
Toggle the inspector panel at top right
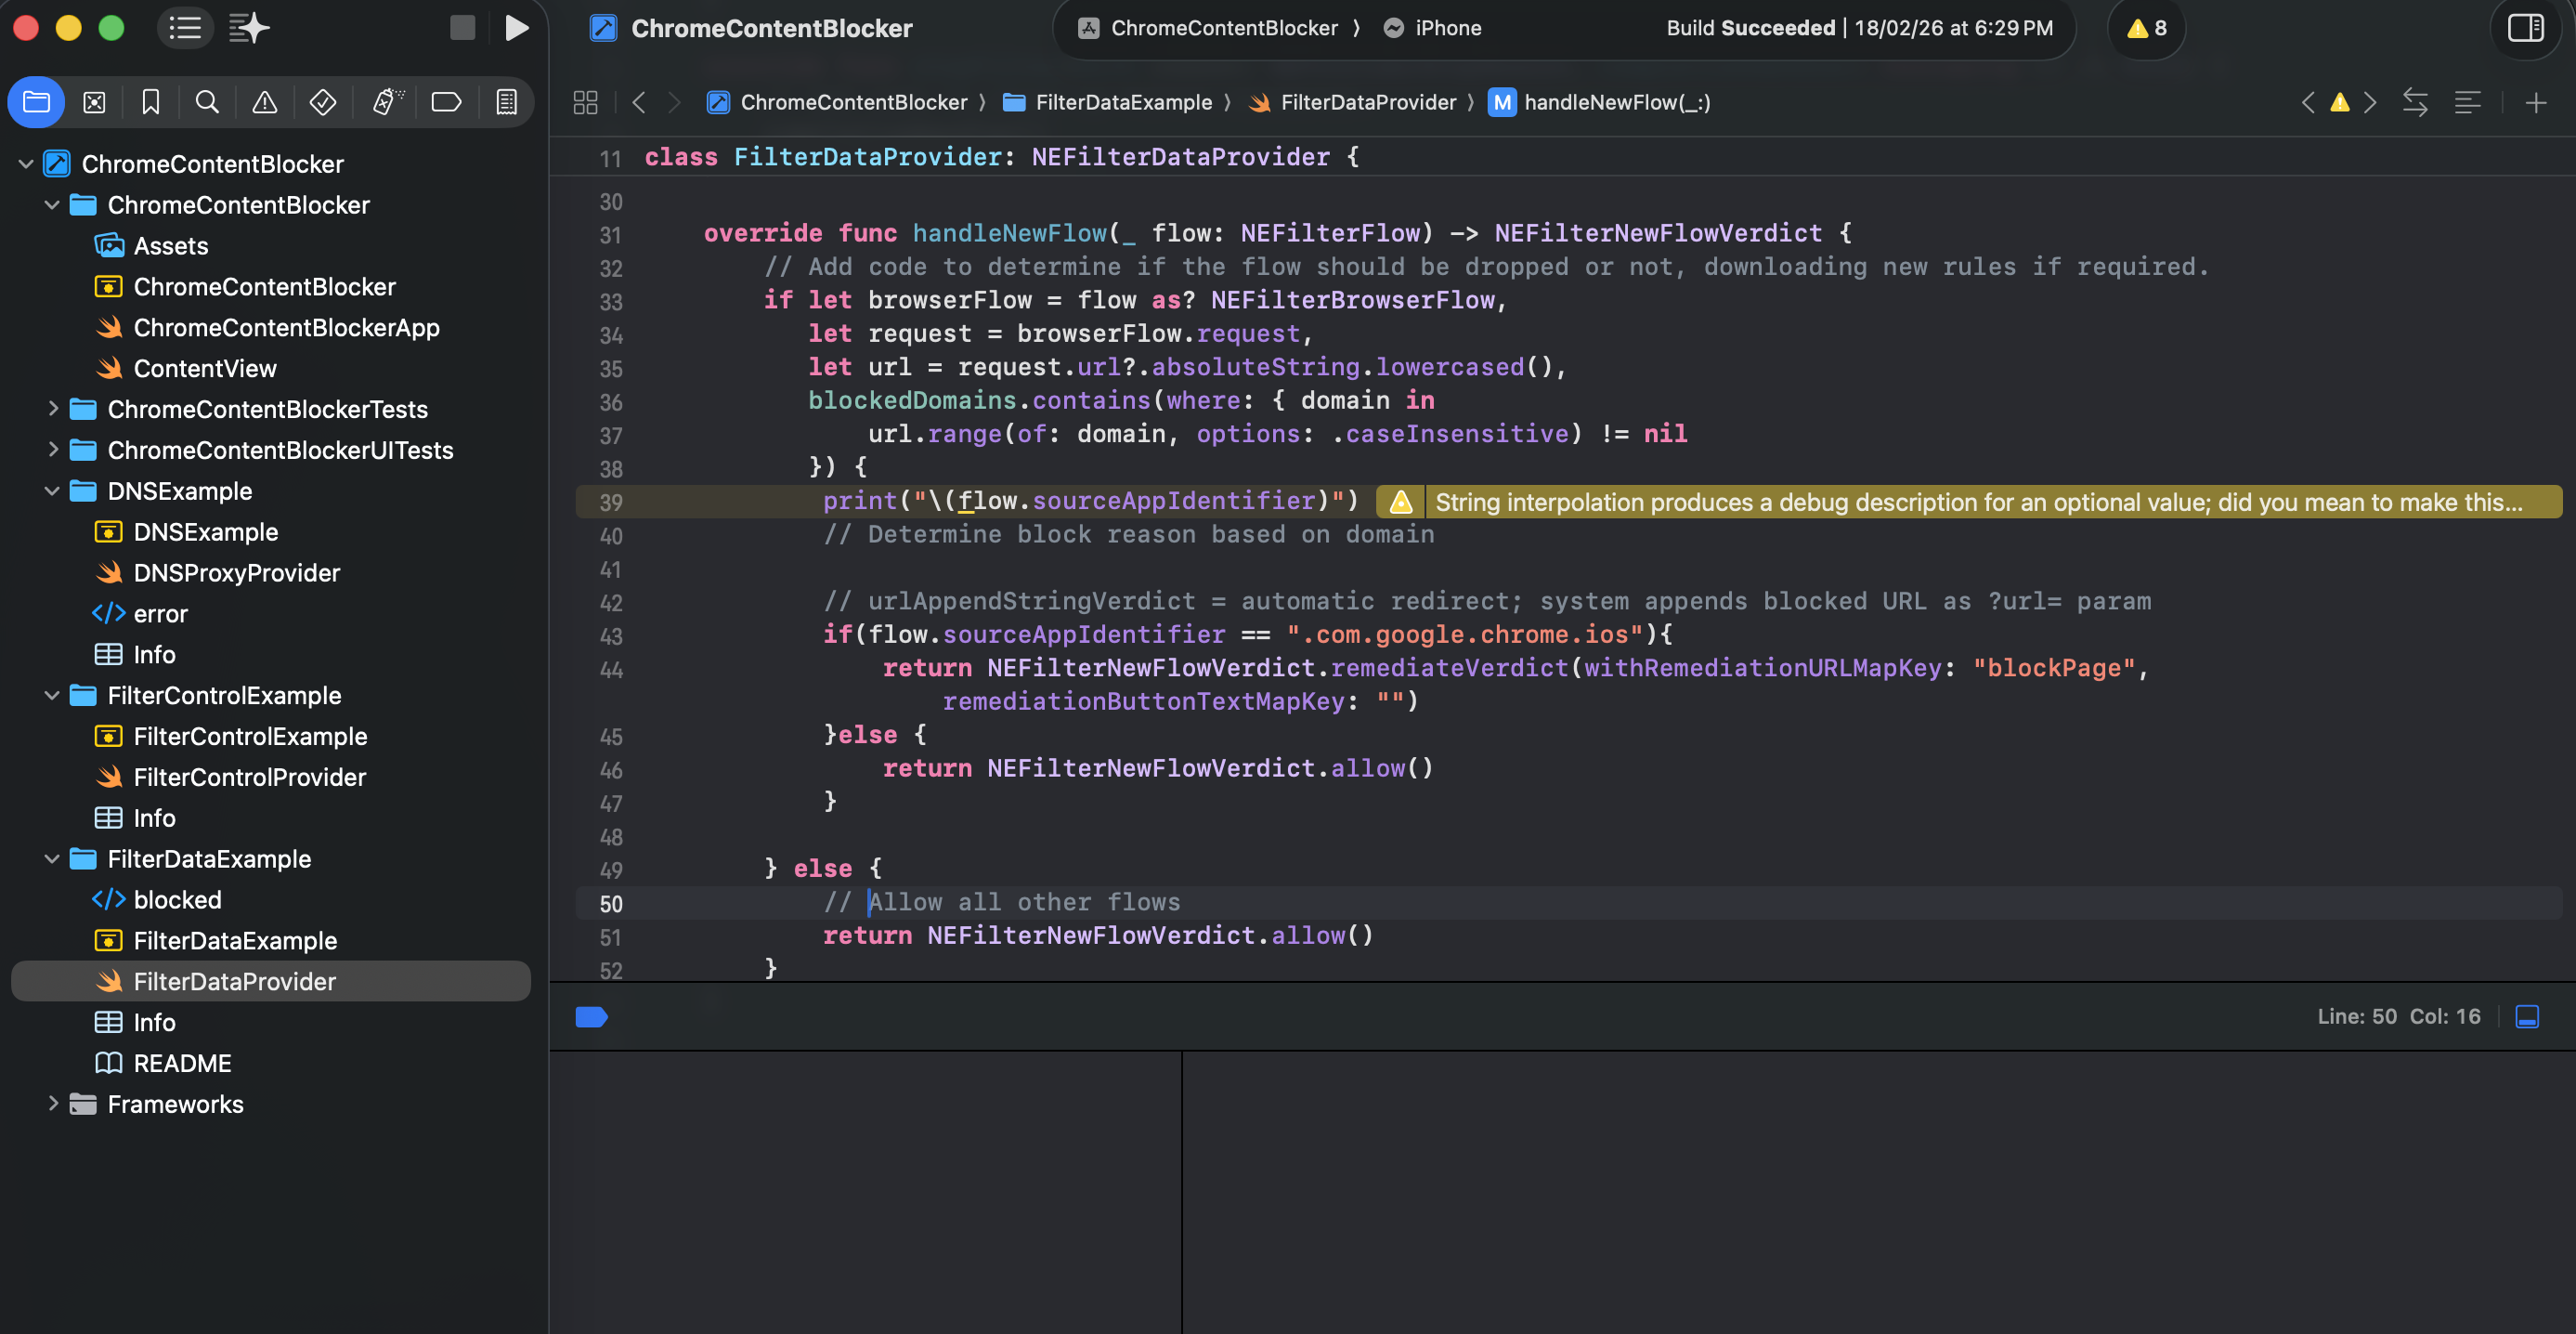(x=2525, y=28)
